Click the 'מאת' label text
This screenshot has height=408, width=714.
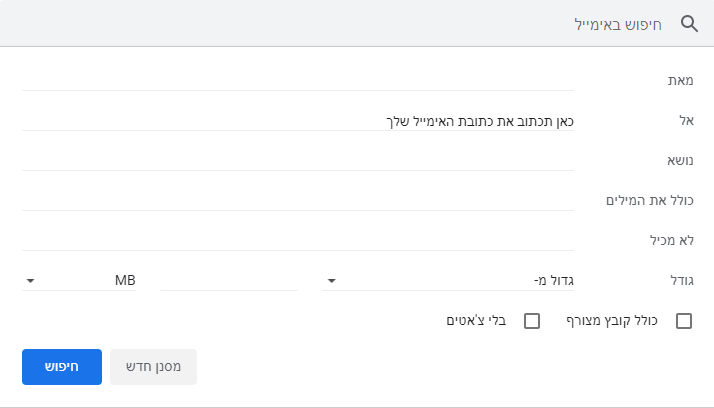click(680, 79)
